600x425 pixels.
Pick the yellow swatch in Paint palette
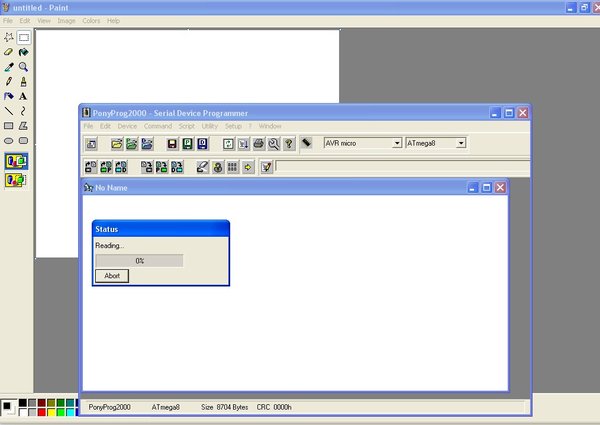coord(51,412)
